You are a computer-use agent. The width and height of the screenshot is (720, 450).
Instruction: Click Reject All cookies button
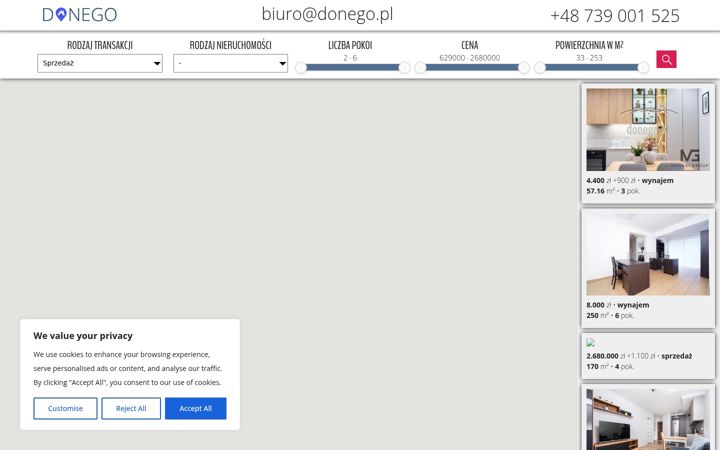tap(131, 408)
